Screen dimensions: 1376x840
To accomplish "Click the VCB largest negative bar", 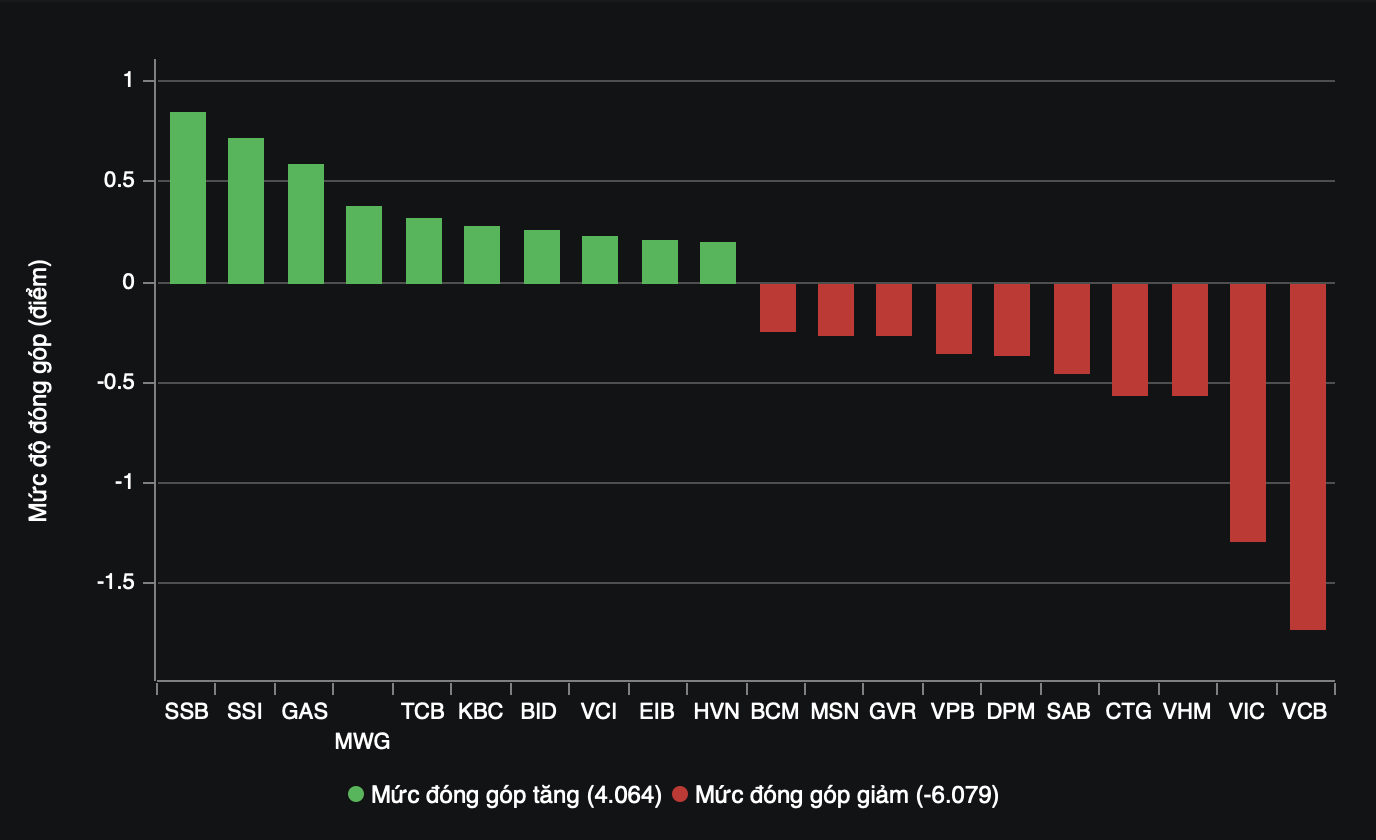I will click(1307, 456).
